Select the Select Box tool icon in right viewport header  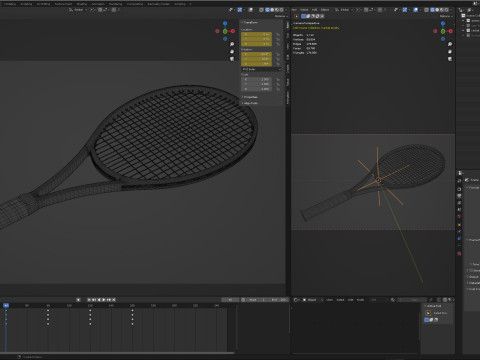coord(297,16)
